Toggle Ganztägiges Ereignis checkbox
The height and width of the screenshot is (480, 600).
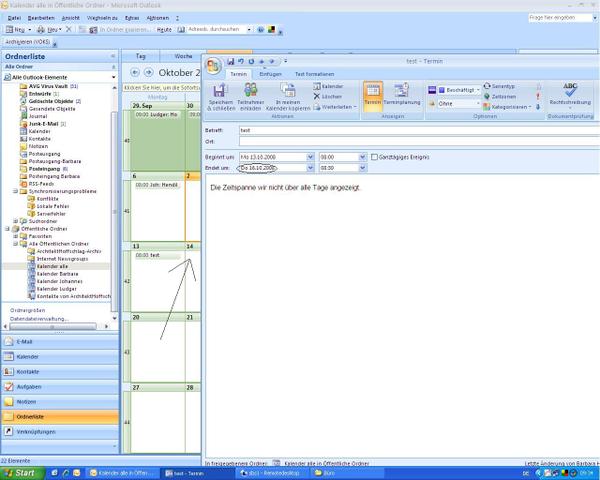click(374, 157)
